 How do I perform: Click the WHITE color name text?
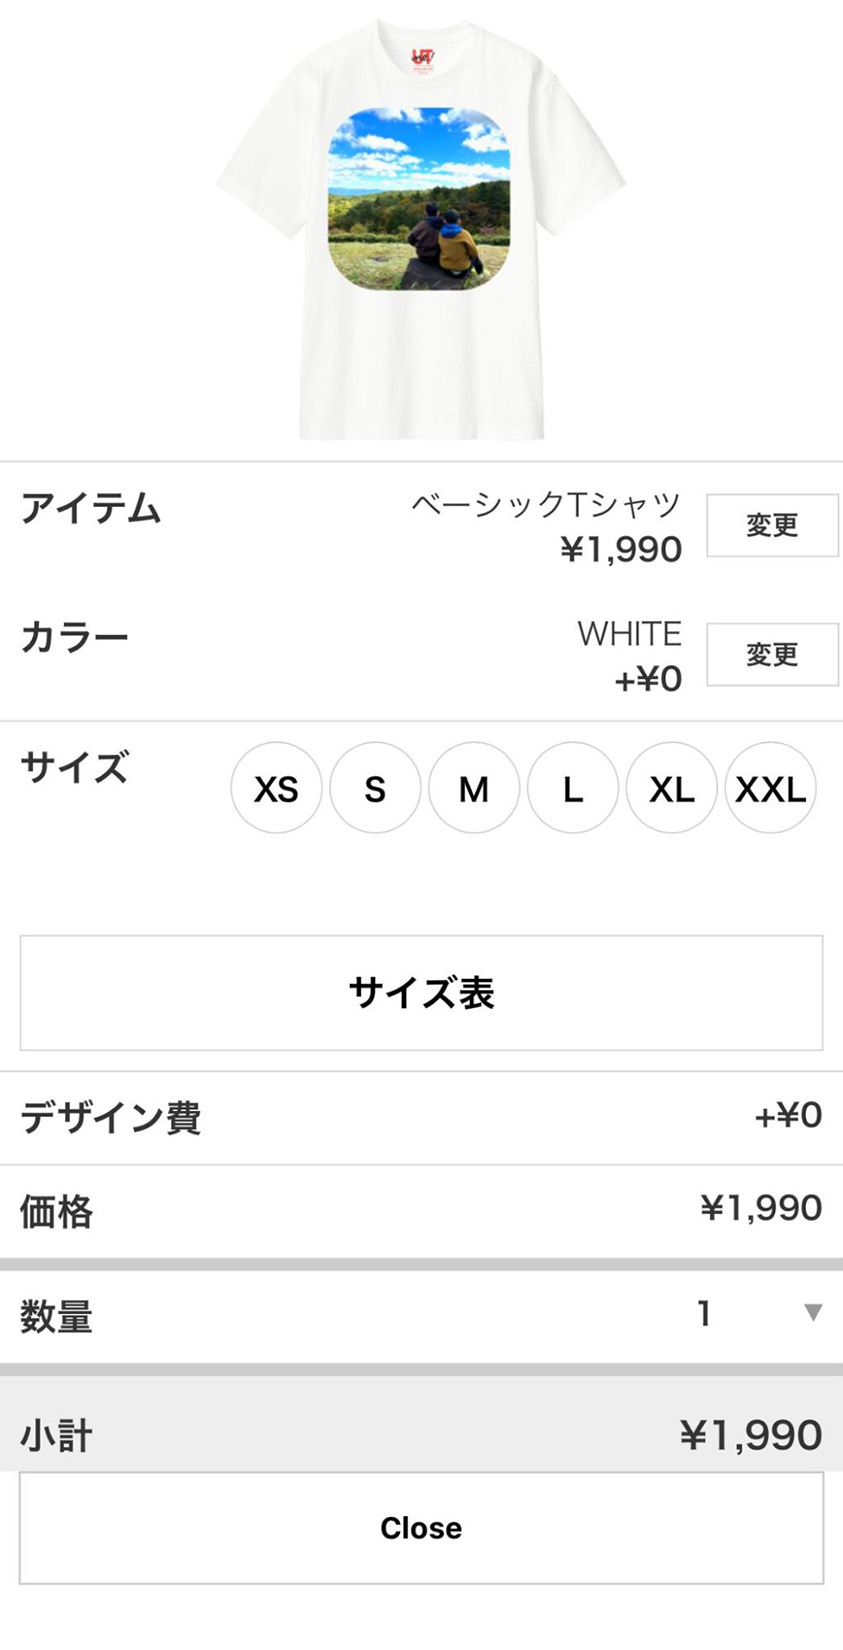click(629, 634)
